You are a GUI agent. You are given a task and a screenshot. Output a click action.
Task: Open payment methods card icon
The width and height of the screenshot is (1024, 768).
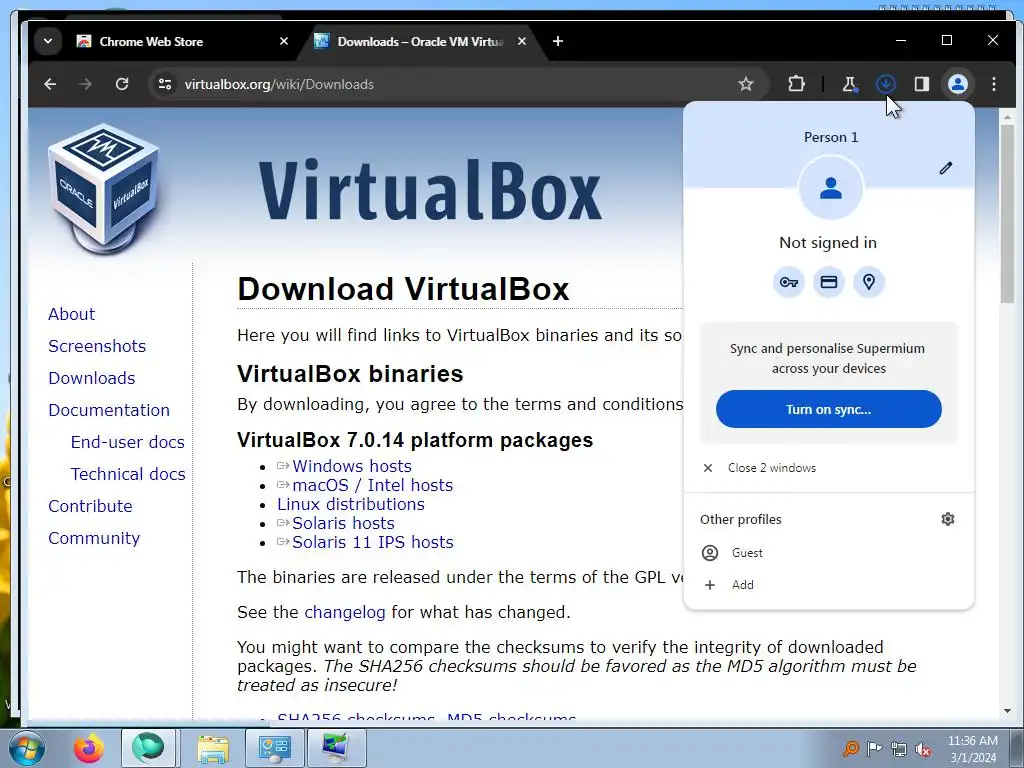pyautogui.click(x=829, y=282)
